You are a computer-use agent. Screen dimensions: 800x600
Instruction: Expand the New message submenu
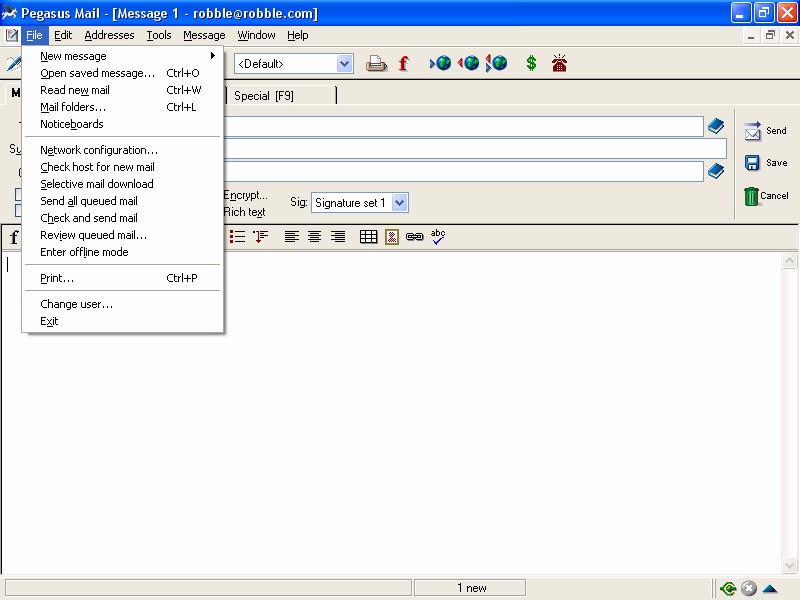coord(122,56)
